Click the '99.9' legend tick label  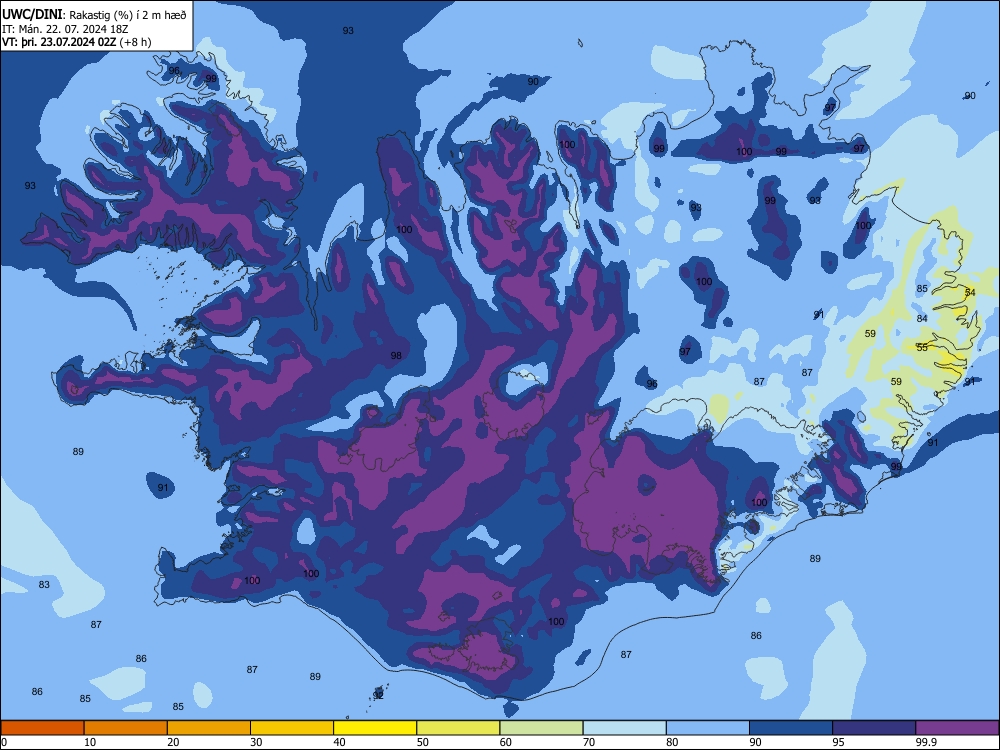tap(926, 742)
